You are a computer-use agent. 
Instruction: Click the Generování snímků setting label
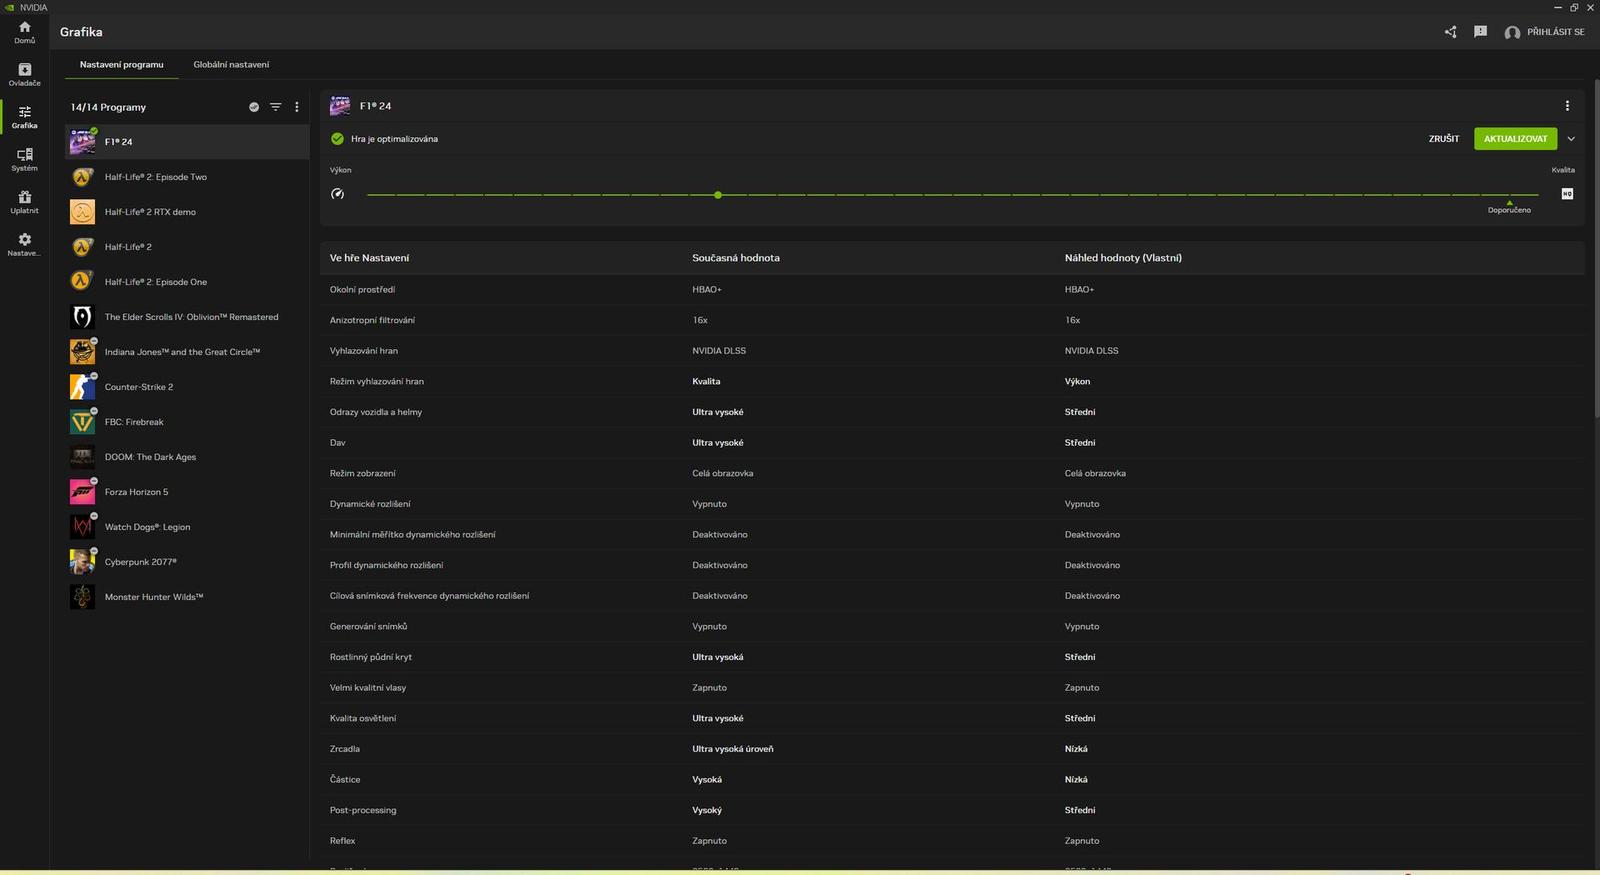point(369,626)
